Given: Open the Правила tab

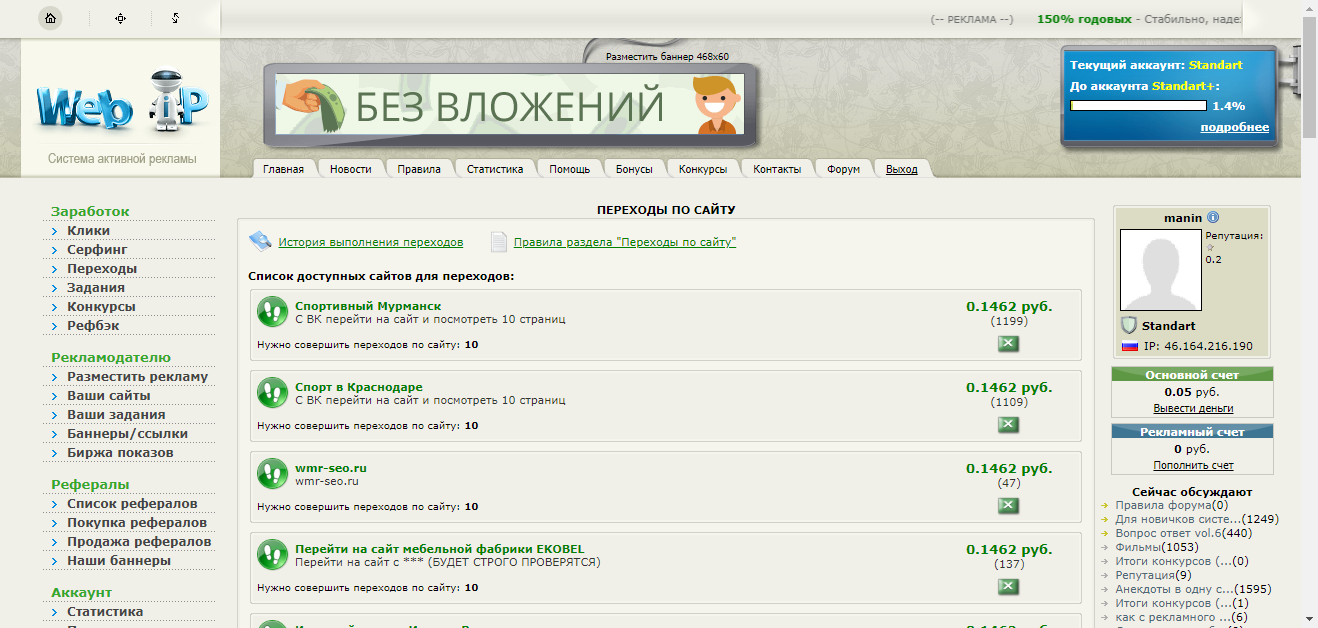Looking at the screenshot, I should 419,169.
